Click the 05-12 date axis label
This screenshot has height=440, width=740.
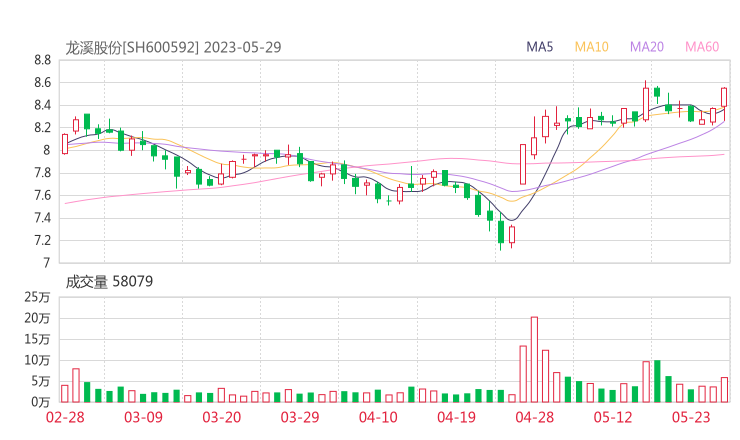click(613, 417)
